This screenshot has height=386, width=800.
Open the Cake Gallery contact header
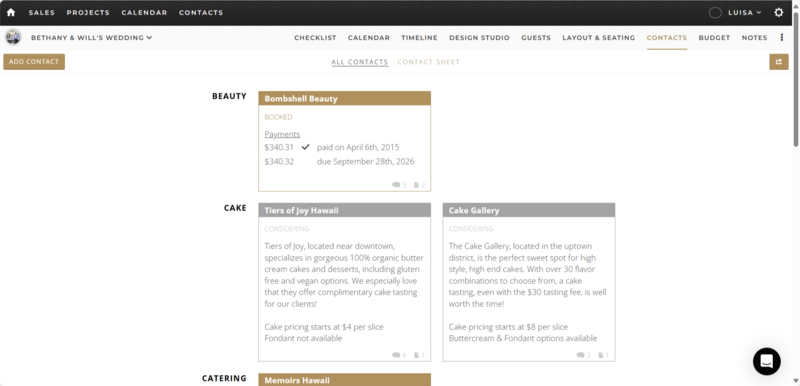click(529, 210)
